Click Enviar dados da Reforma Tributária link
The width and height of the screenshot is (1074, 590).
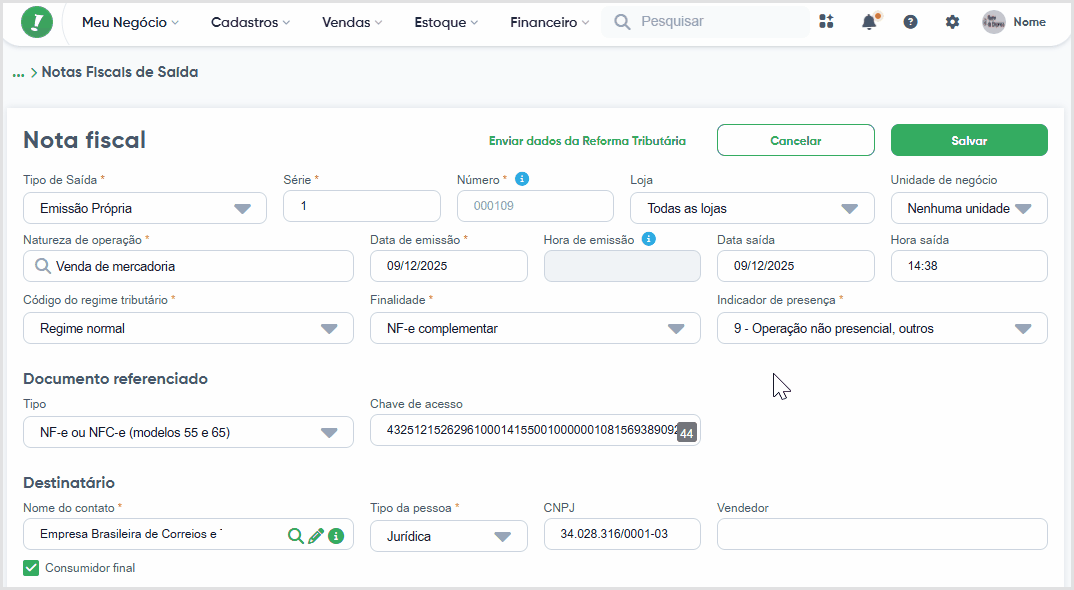pyautogui.click(x=587, y=140)
